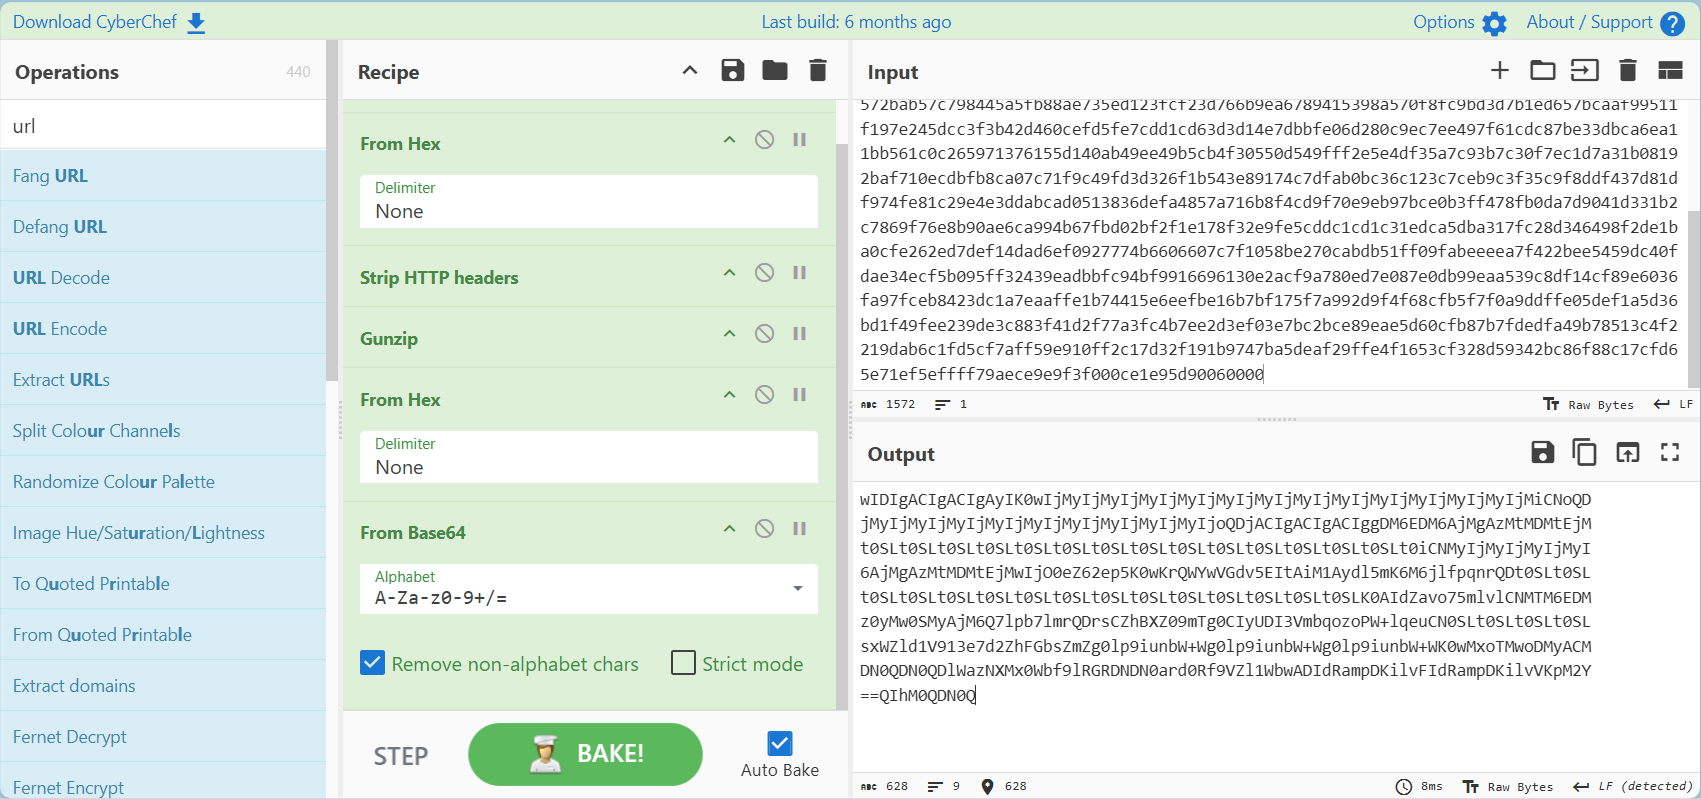This screenshot has width=1701, height=799.
Task: Open About / Support question mark icon
Action: [1672, 23]
